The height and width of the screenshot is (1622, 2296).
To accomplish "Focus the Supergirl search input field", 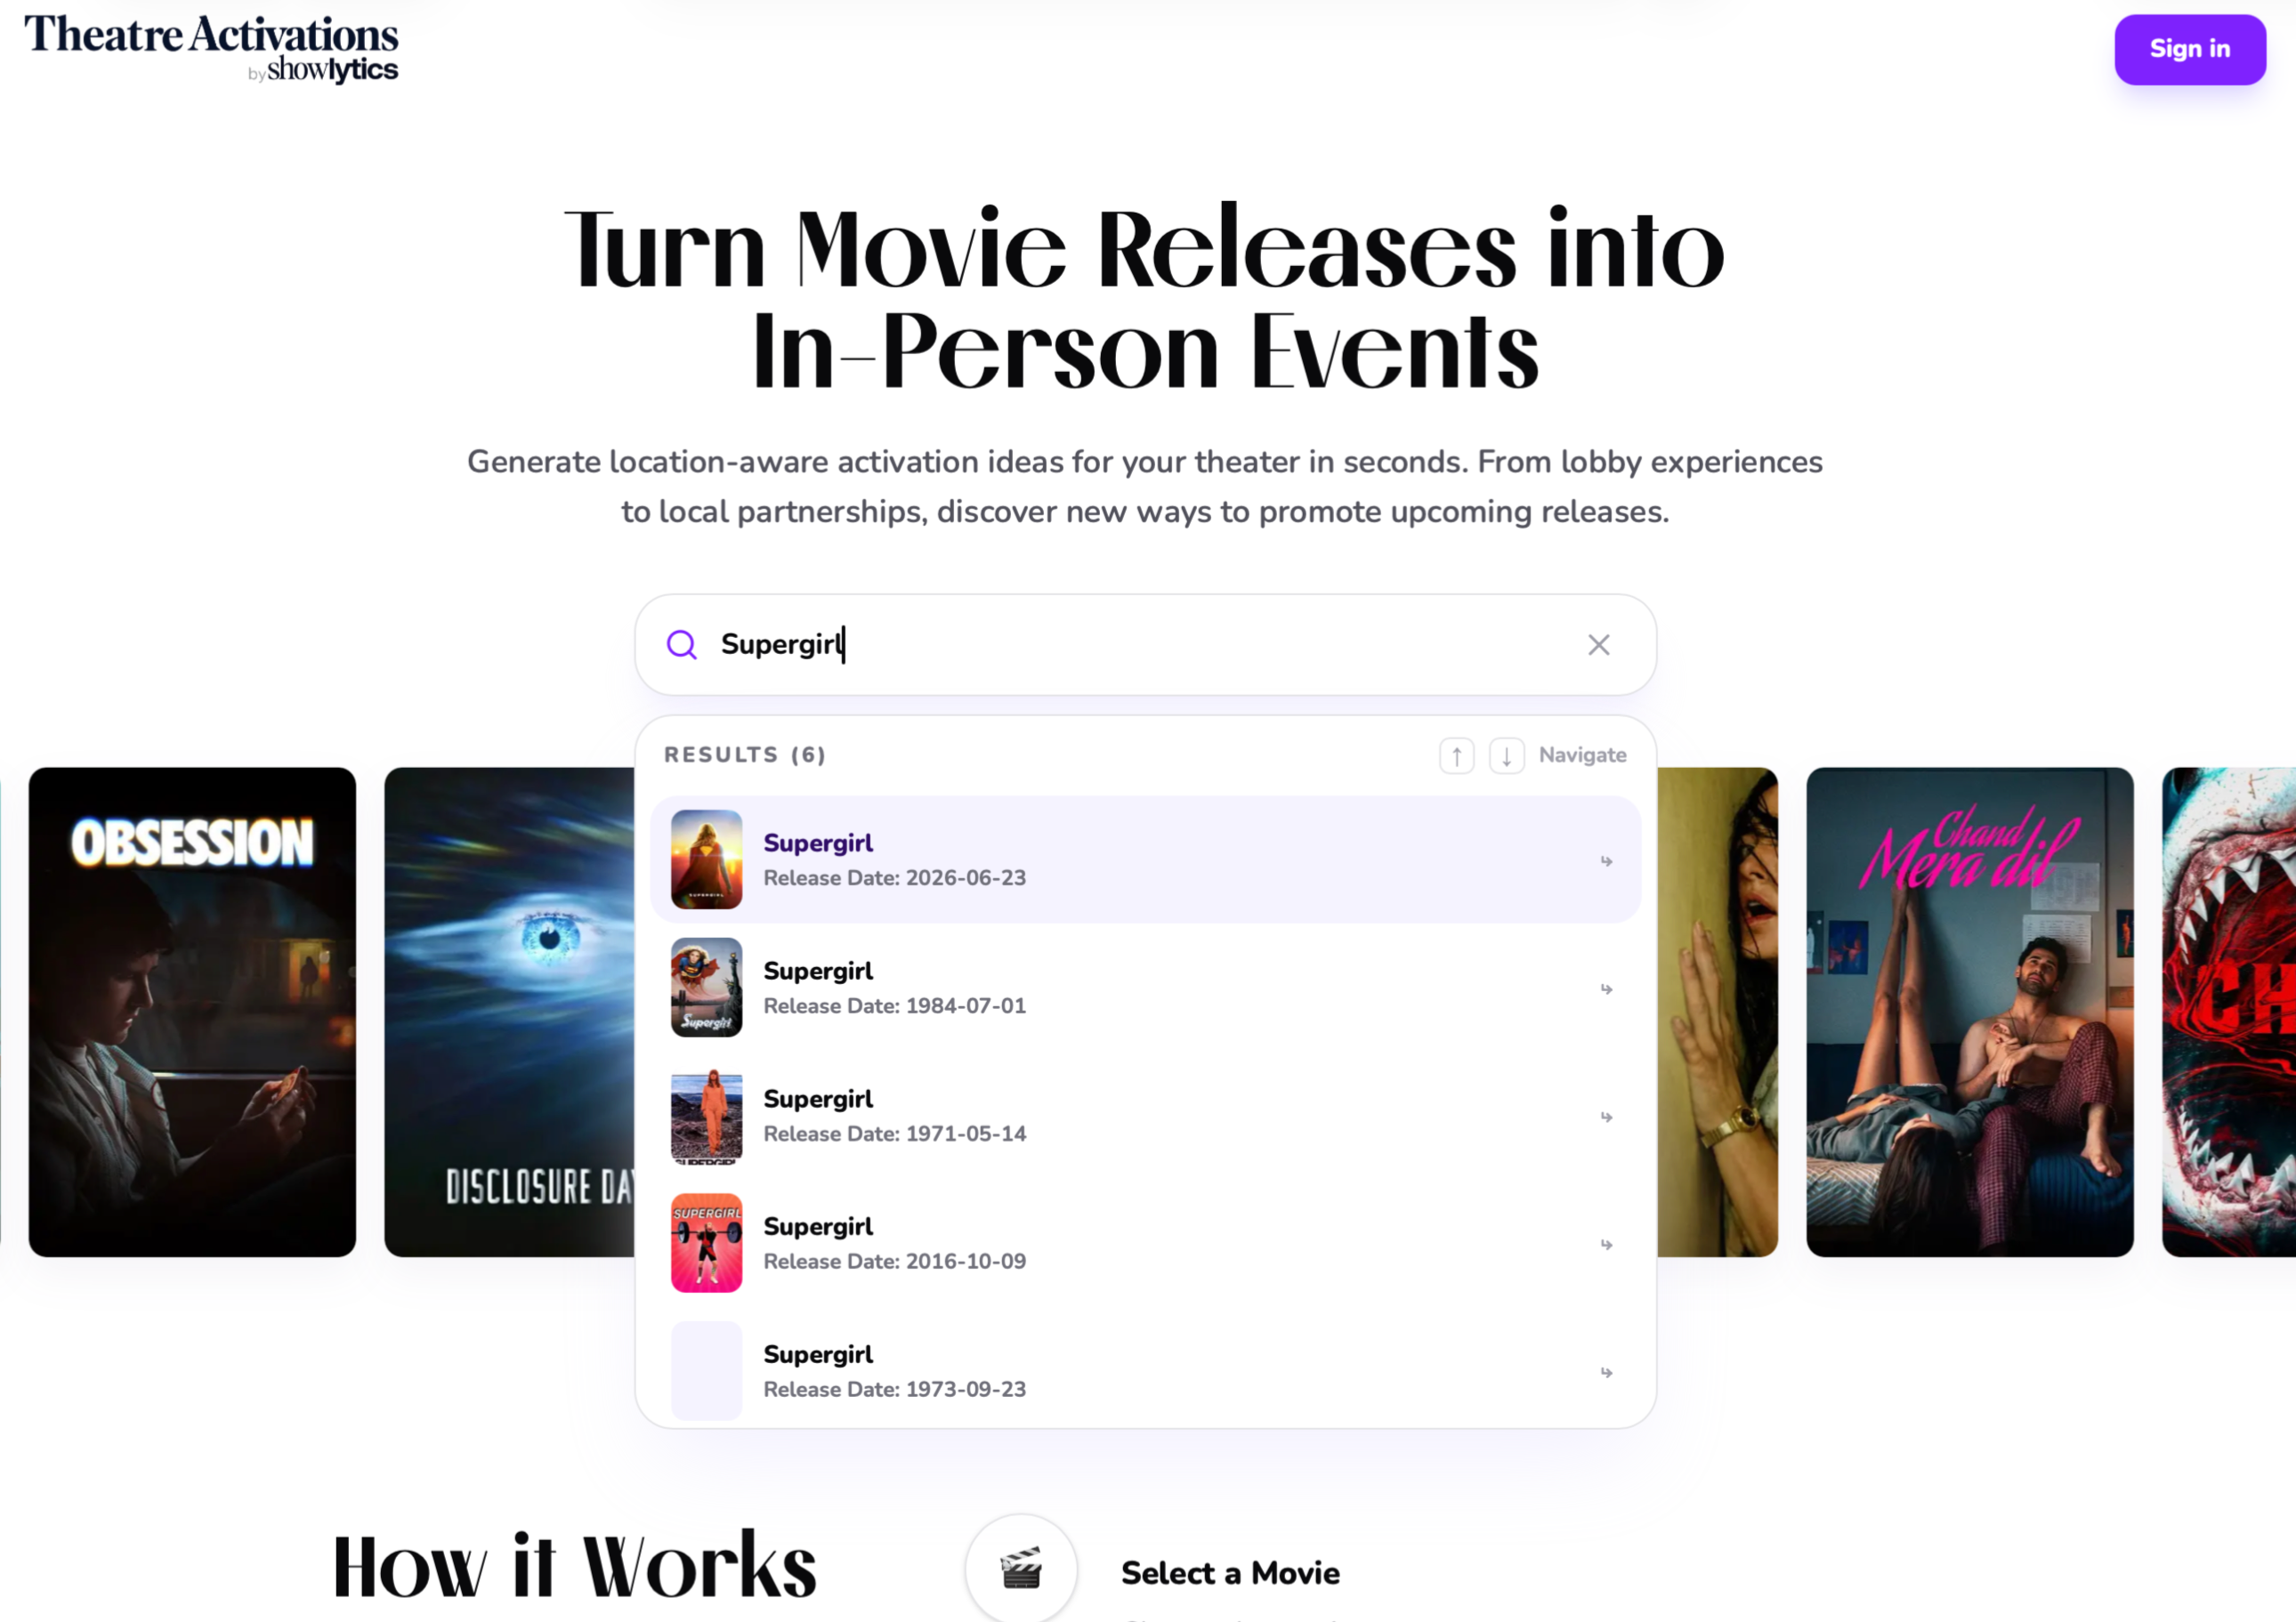I will point(1145,644).
